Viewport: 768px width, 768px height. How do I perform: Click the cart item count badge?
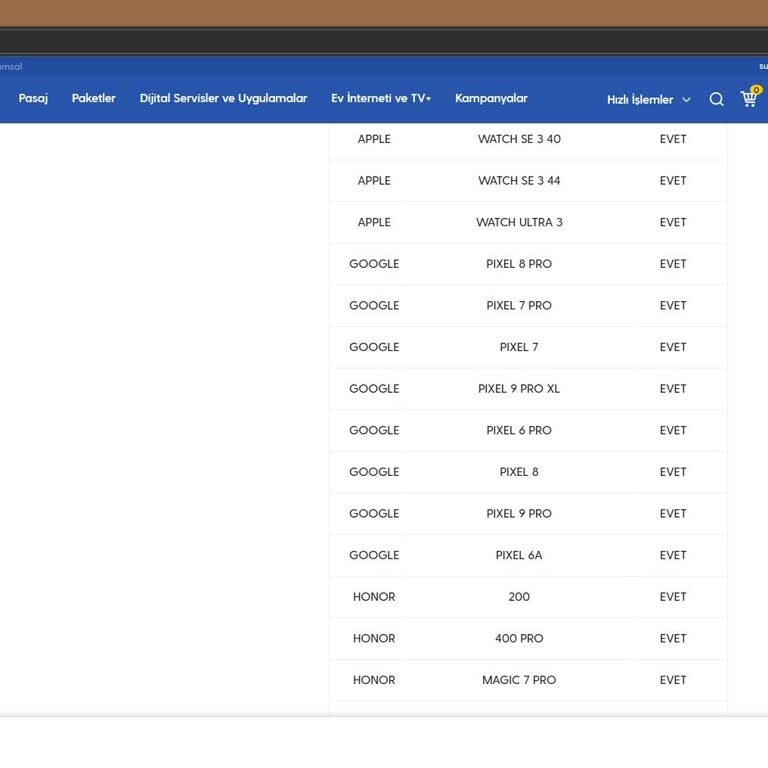(x=756, y=90)
